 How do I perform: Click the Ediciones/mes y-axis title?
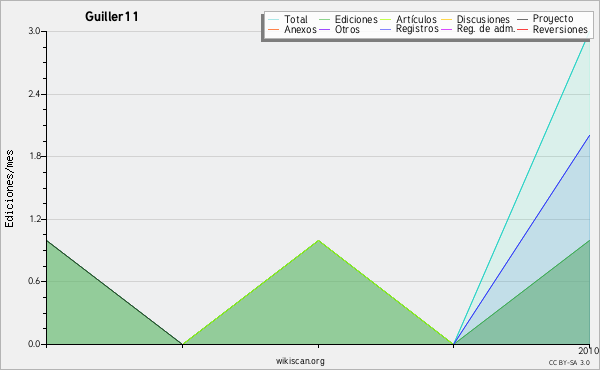(x=9, y=188)
